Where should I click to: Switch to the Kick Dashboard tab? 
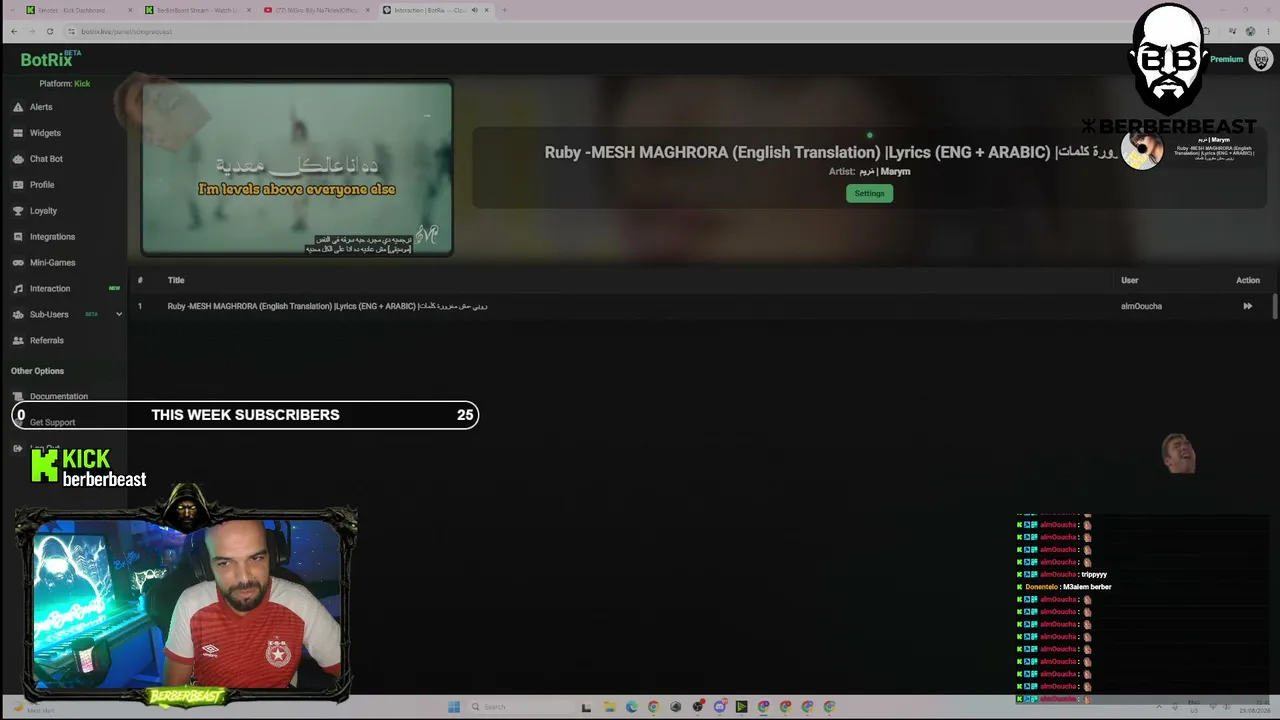pyautogui.click(x=78, y=10)
